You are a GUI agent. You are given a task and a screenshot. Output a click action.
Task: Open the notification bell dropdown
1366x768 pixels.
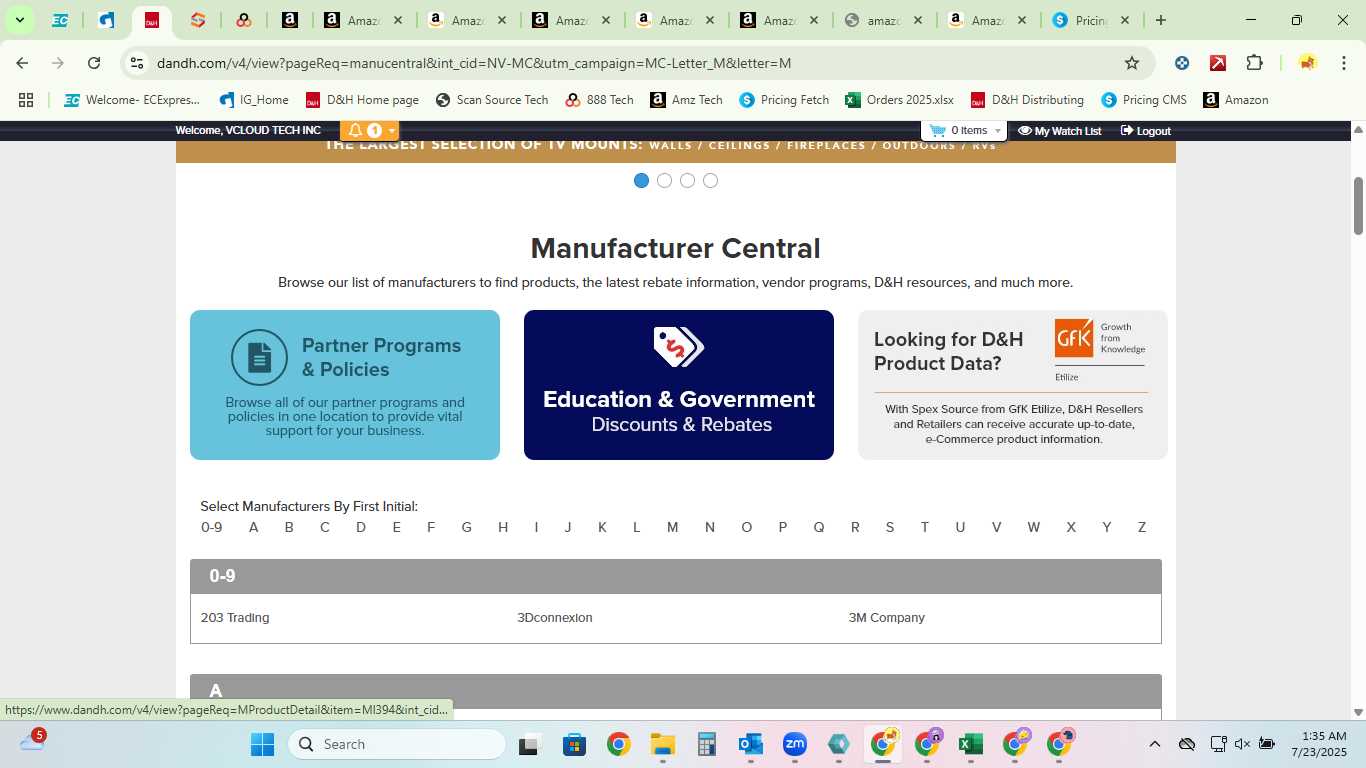(370, 131)
